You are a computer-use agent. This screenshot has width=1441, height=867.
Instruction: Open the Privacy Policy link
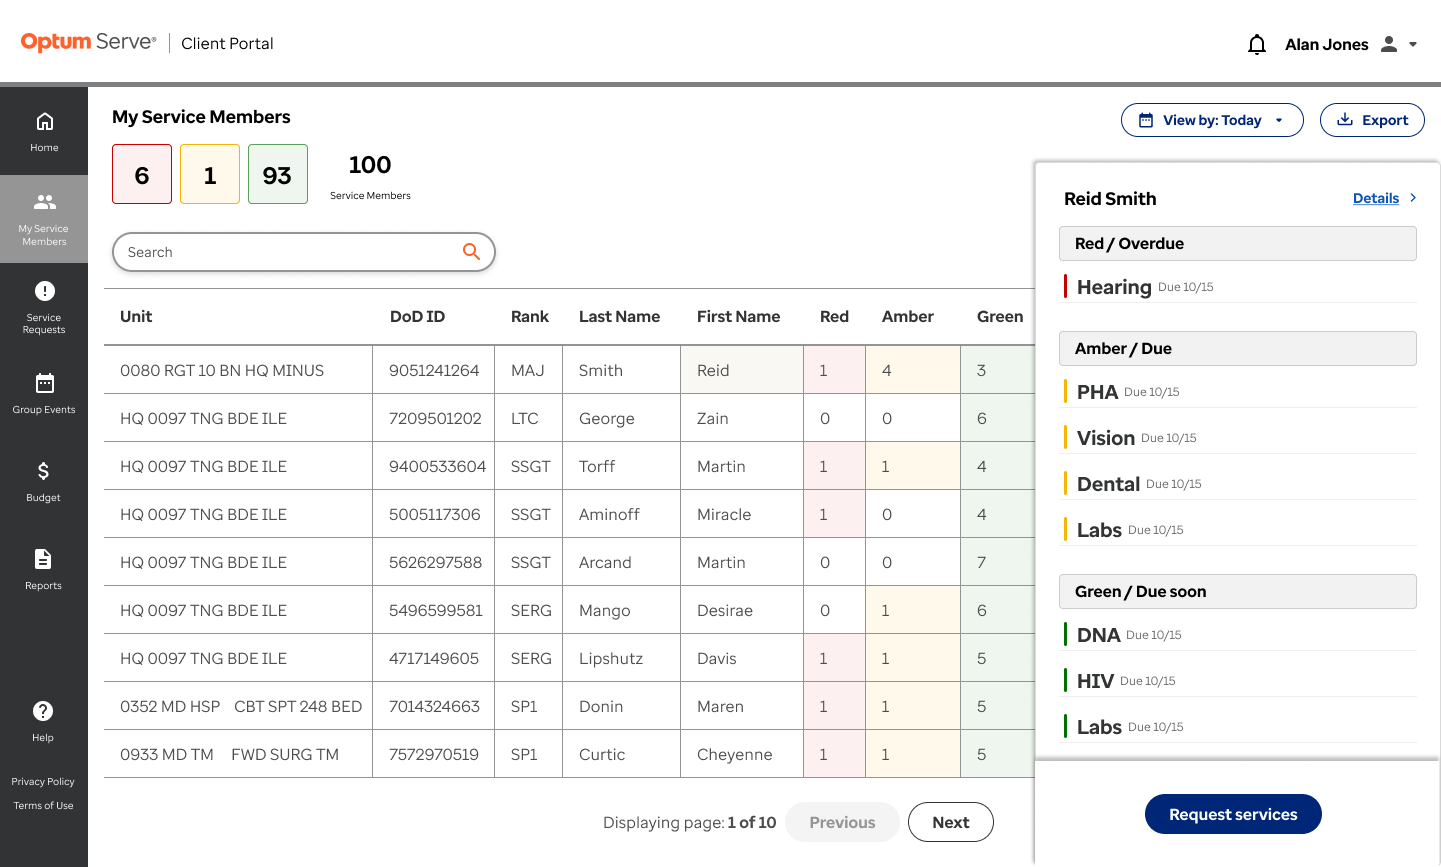pyautogui.click(x=43, y=782)
